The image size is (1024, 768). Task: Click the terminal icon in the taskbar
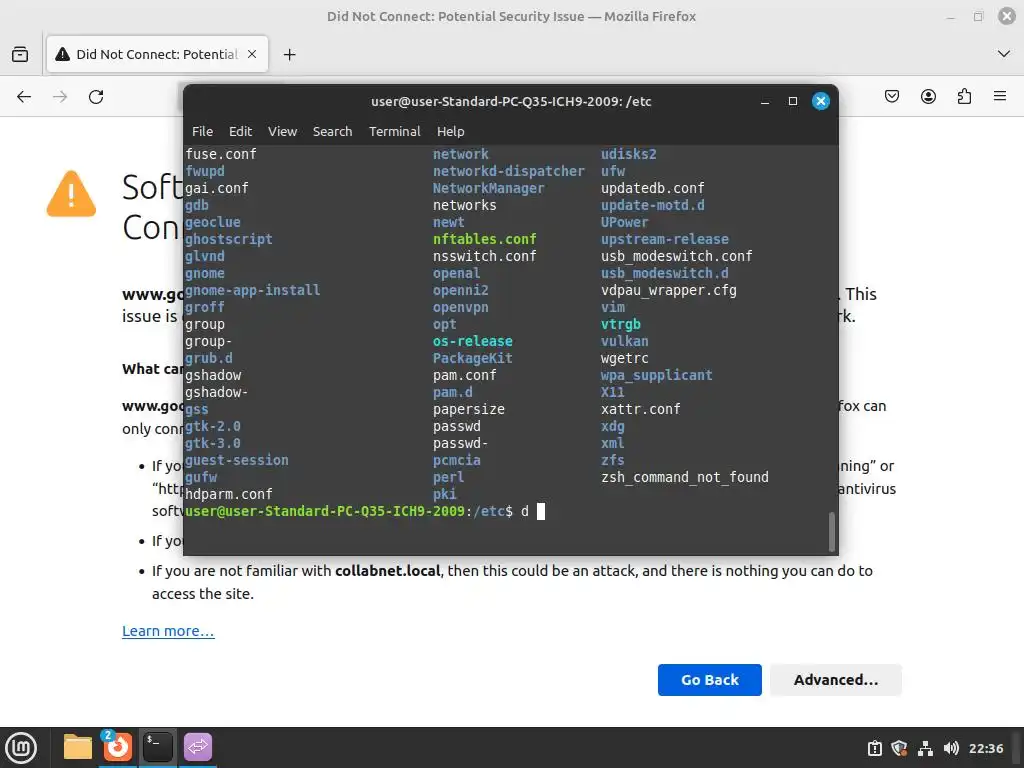pyautogui.click(x=157, y=747)
